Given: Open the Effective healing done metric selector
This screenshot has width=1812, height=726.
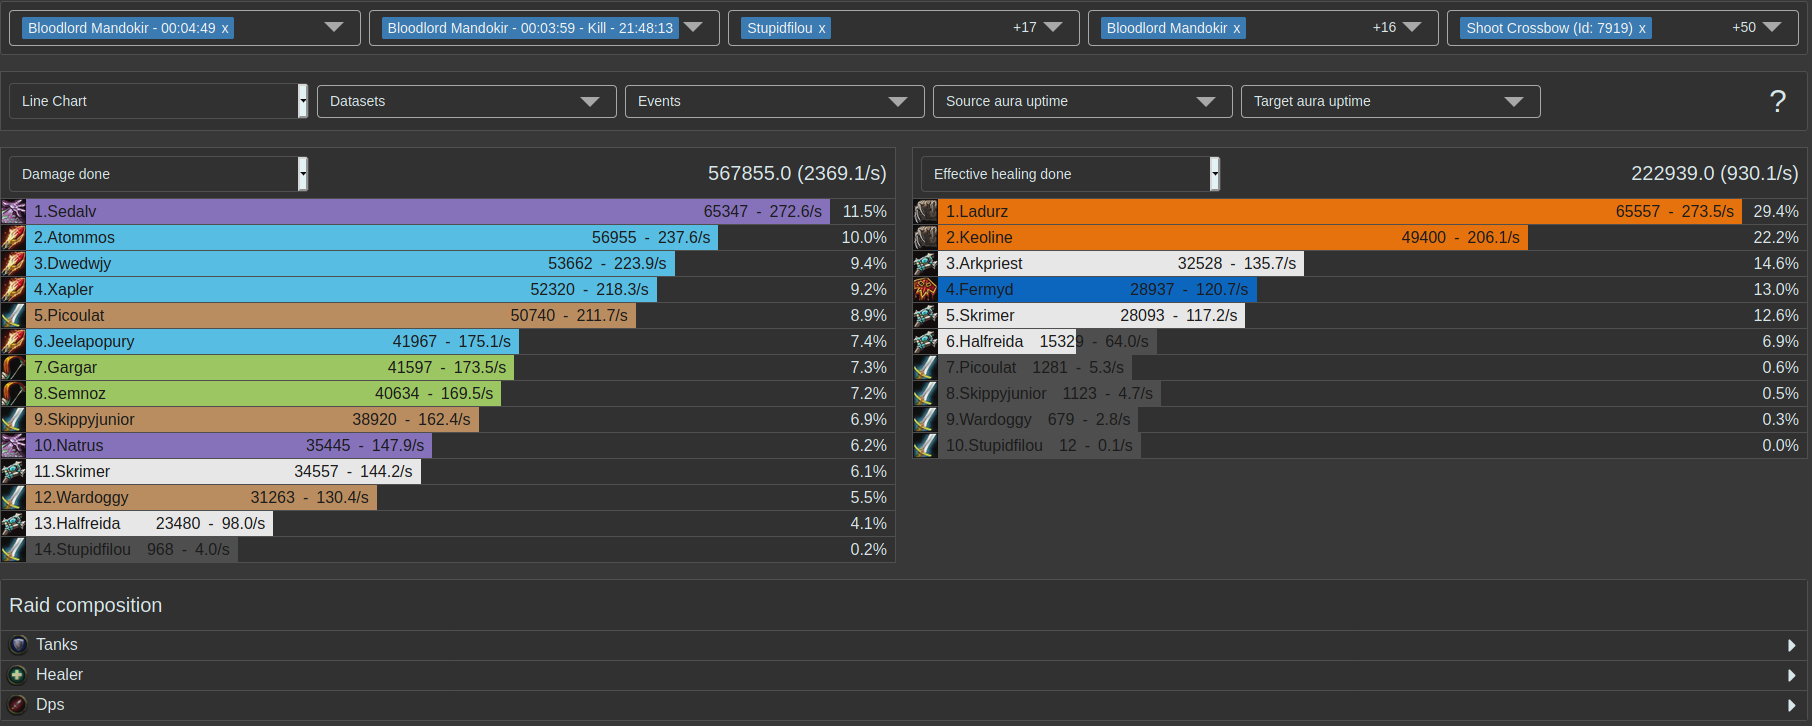Looking at the screenshot, I should [1071, 174].
